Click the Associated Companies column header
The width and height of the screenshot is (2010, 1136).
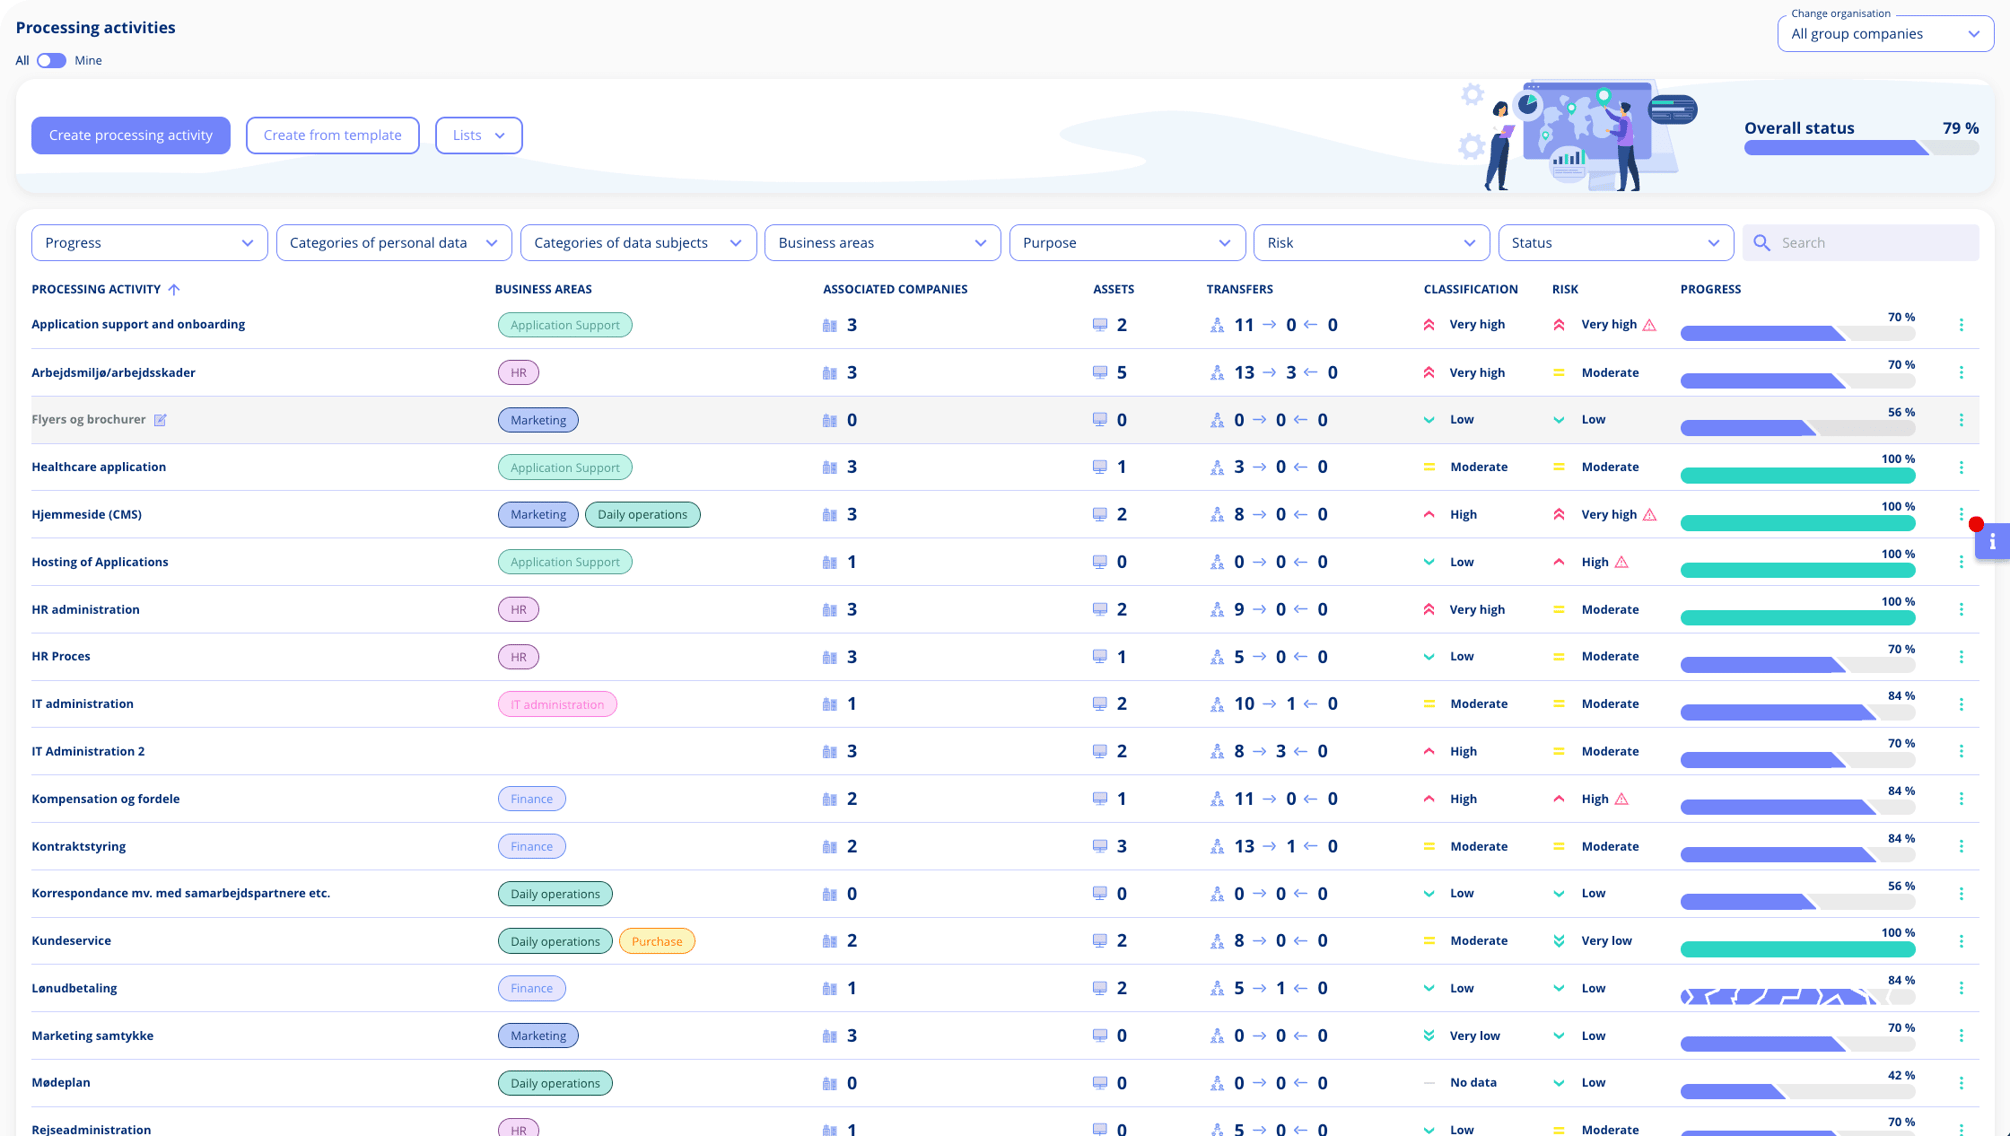coord(895,289)
